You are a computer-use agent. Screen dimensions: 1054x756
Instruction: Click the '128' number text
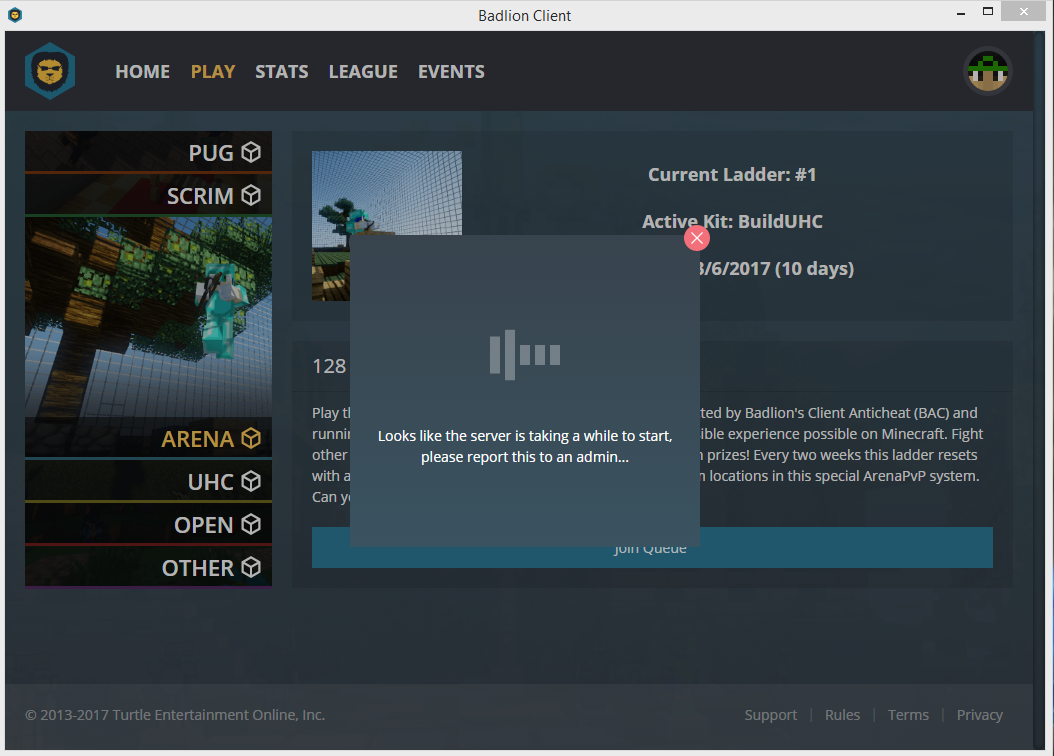click(329, 366)
